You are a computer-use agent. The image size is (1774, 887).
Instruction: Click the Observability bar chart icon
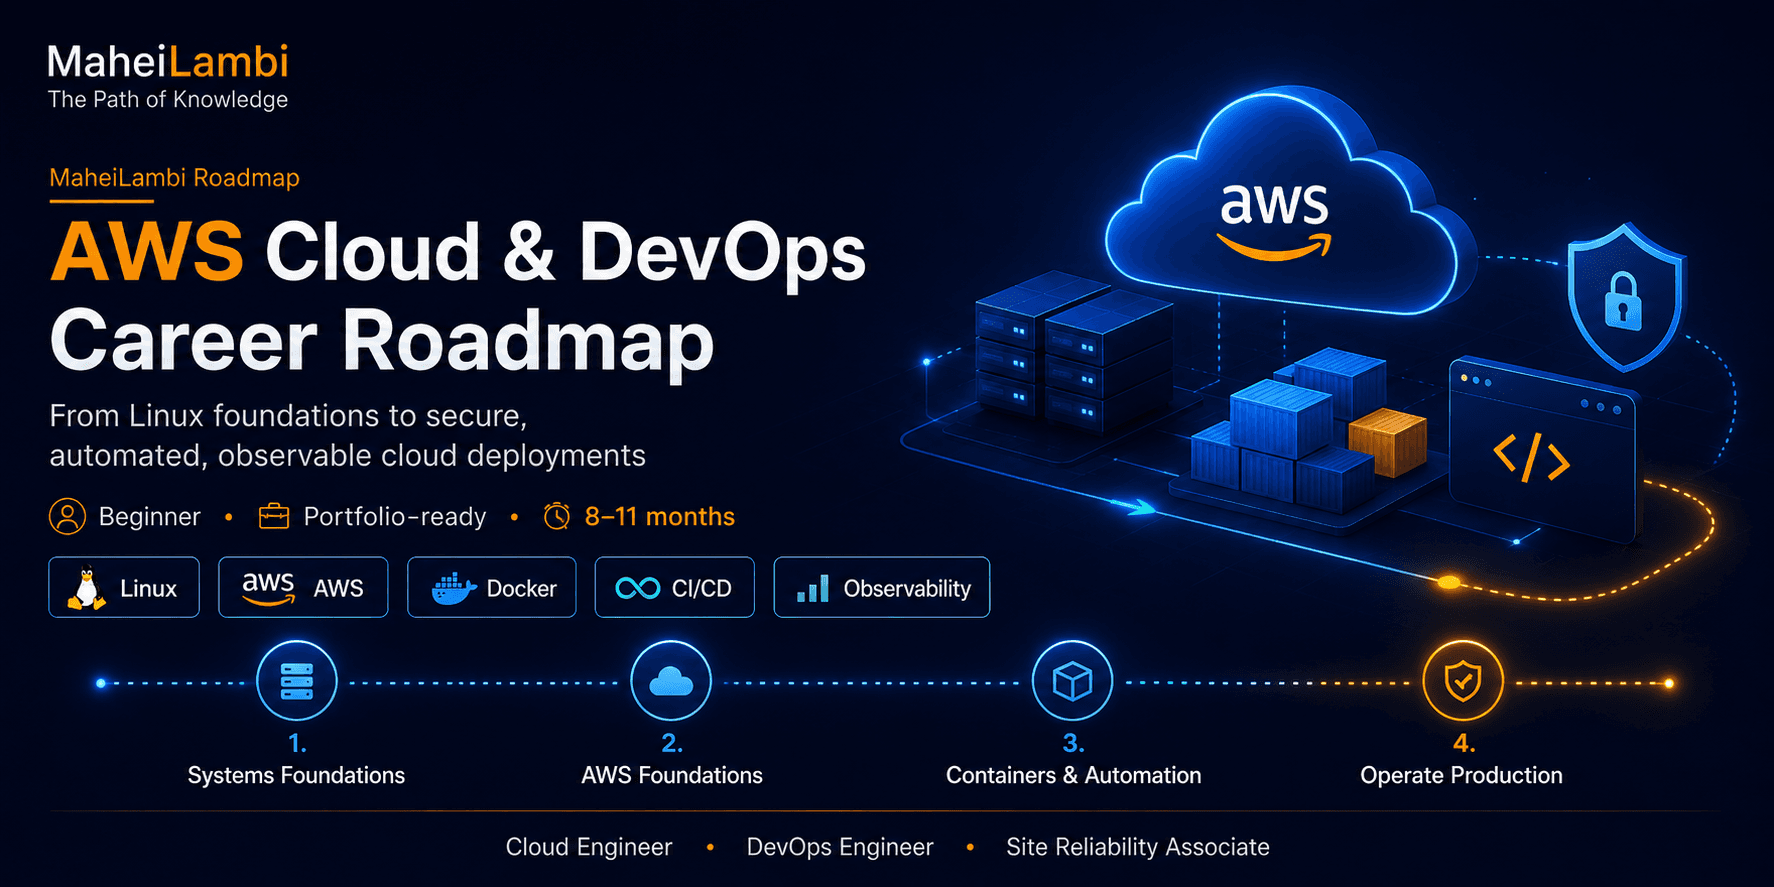(x=813, y=588)
